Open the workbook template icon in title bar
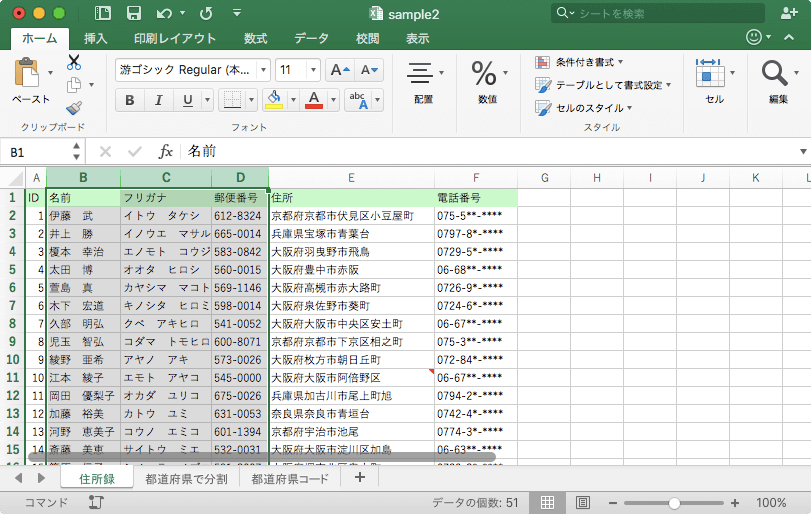The height and width of the screenshot is (514, 811). pos(102,13)
